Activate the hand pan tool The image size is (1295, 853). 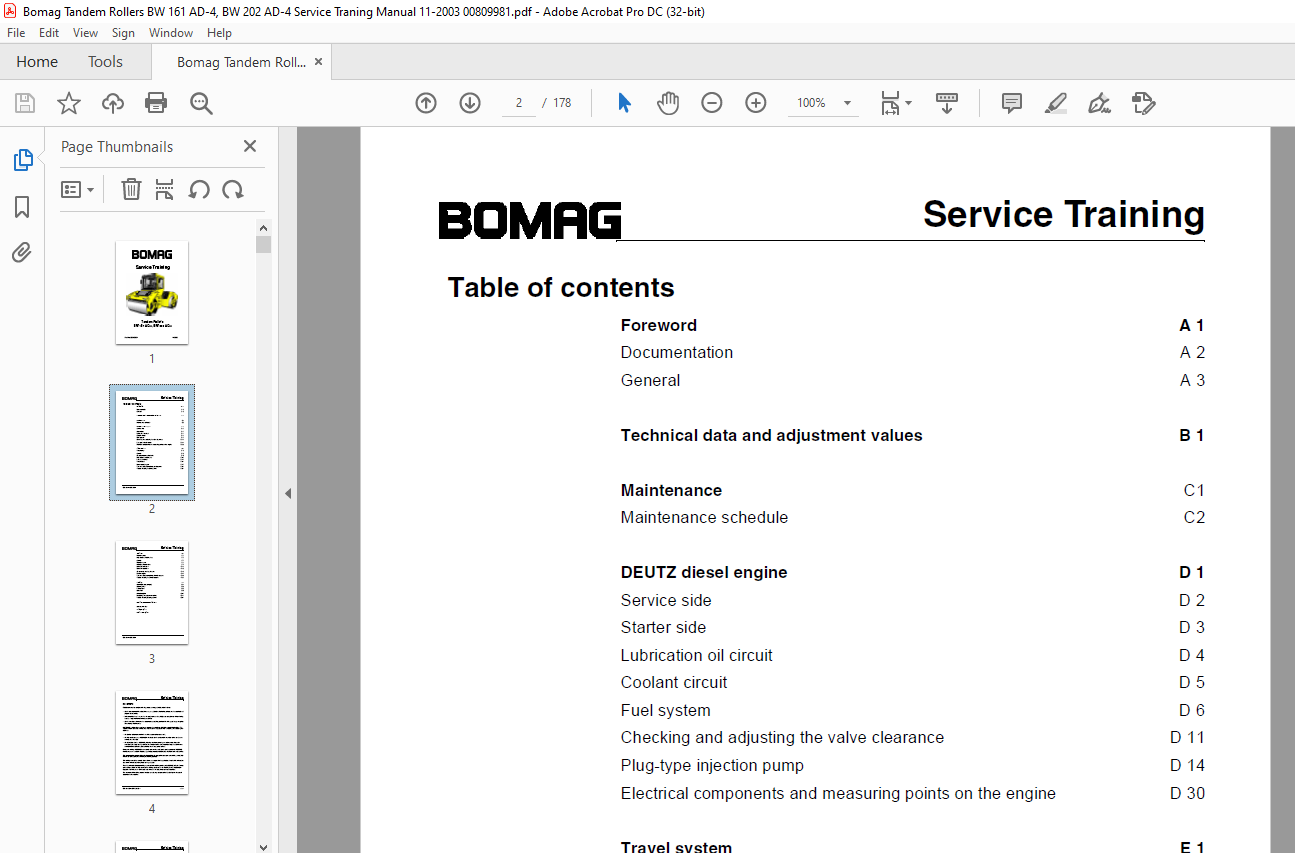tap(668, 103)
